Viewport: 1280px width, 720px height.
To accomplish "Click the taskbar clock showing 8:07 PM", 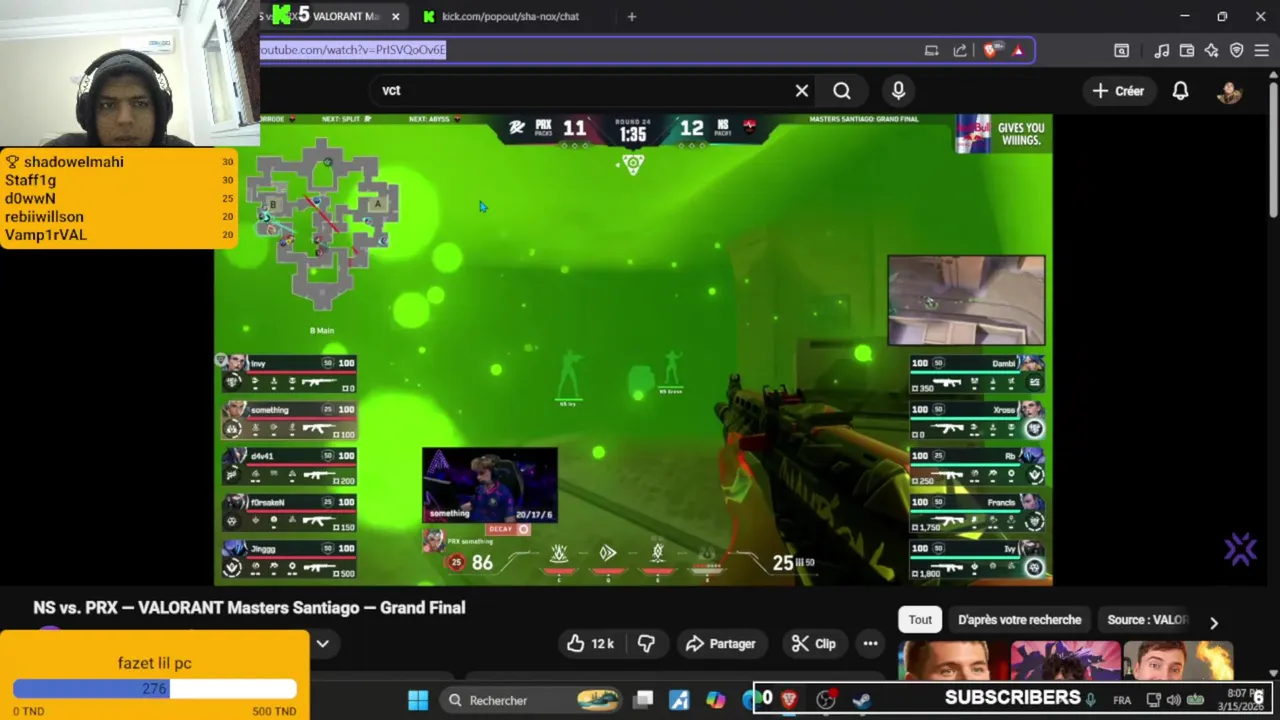I will (1241, 700).
